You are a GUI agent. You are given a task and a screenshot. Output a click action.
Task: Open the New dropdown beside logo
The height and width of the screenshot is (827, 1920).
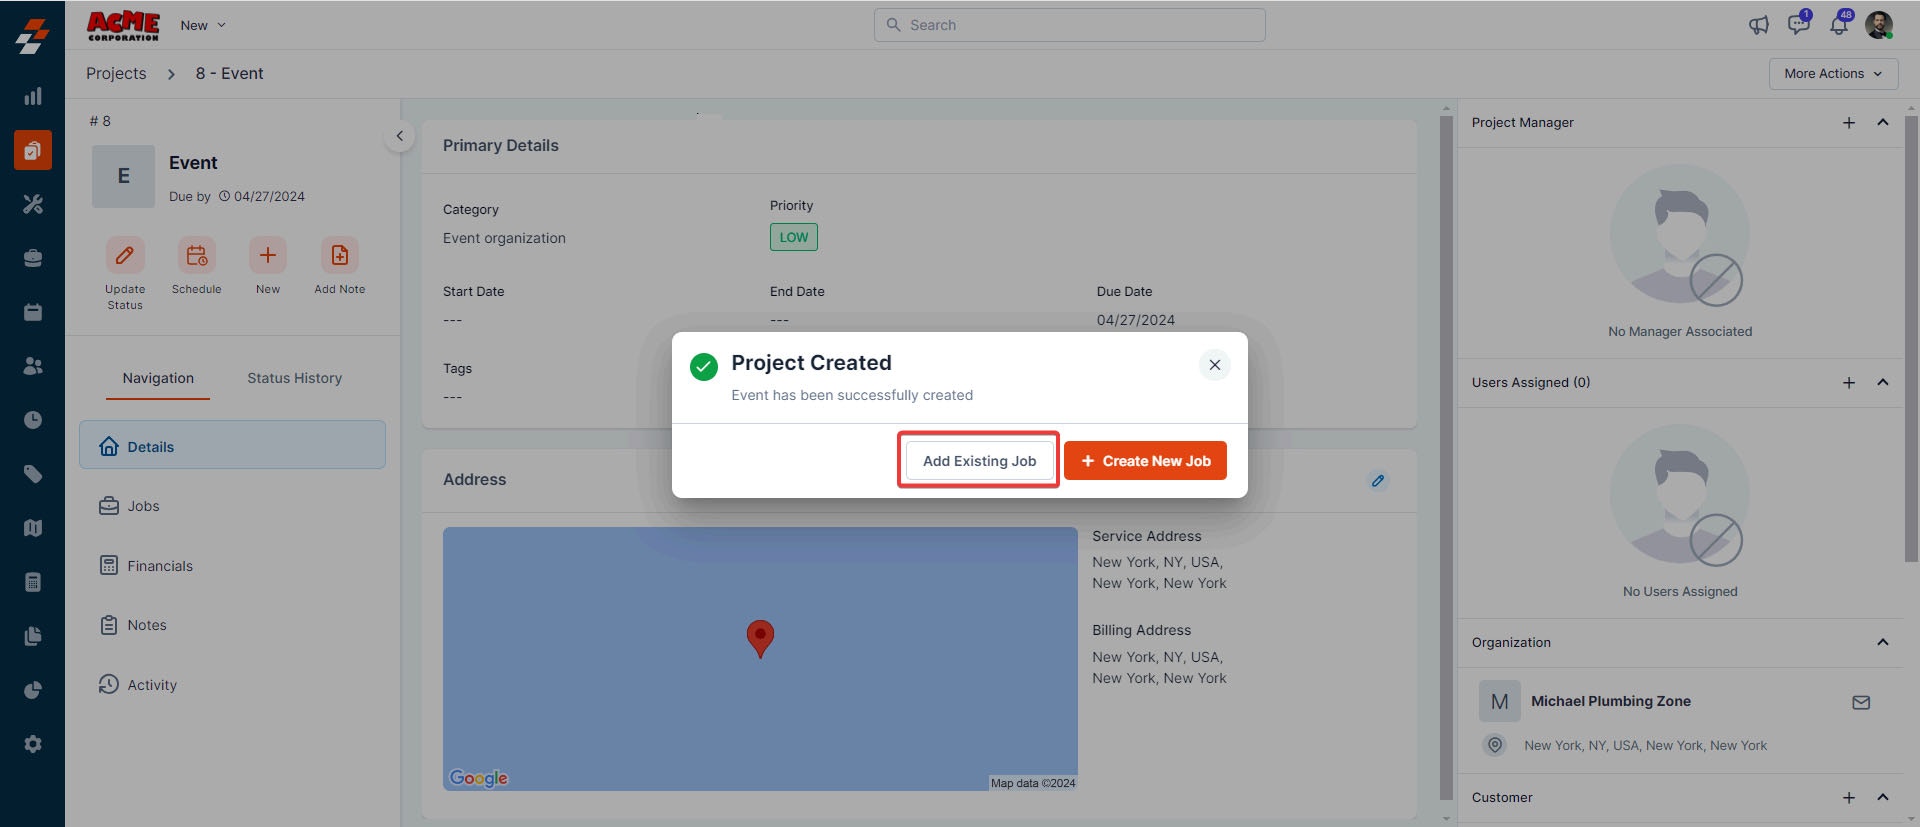pos(203,25)
